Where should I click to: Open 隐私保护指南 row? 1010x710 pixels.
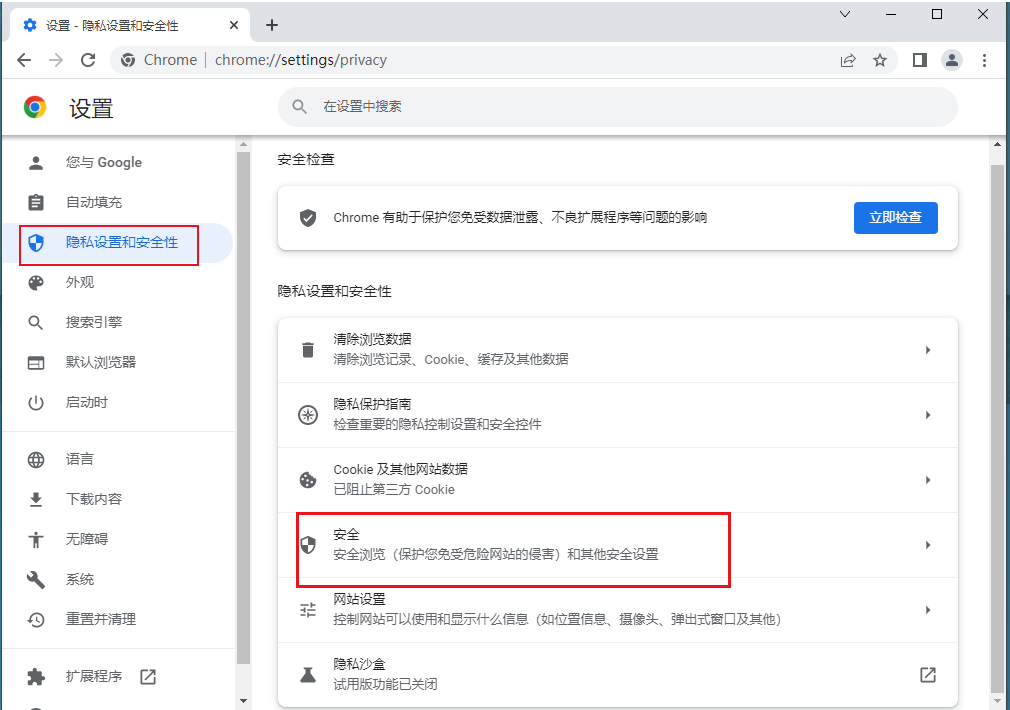coord(618,415)
